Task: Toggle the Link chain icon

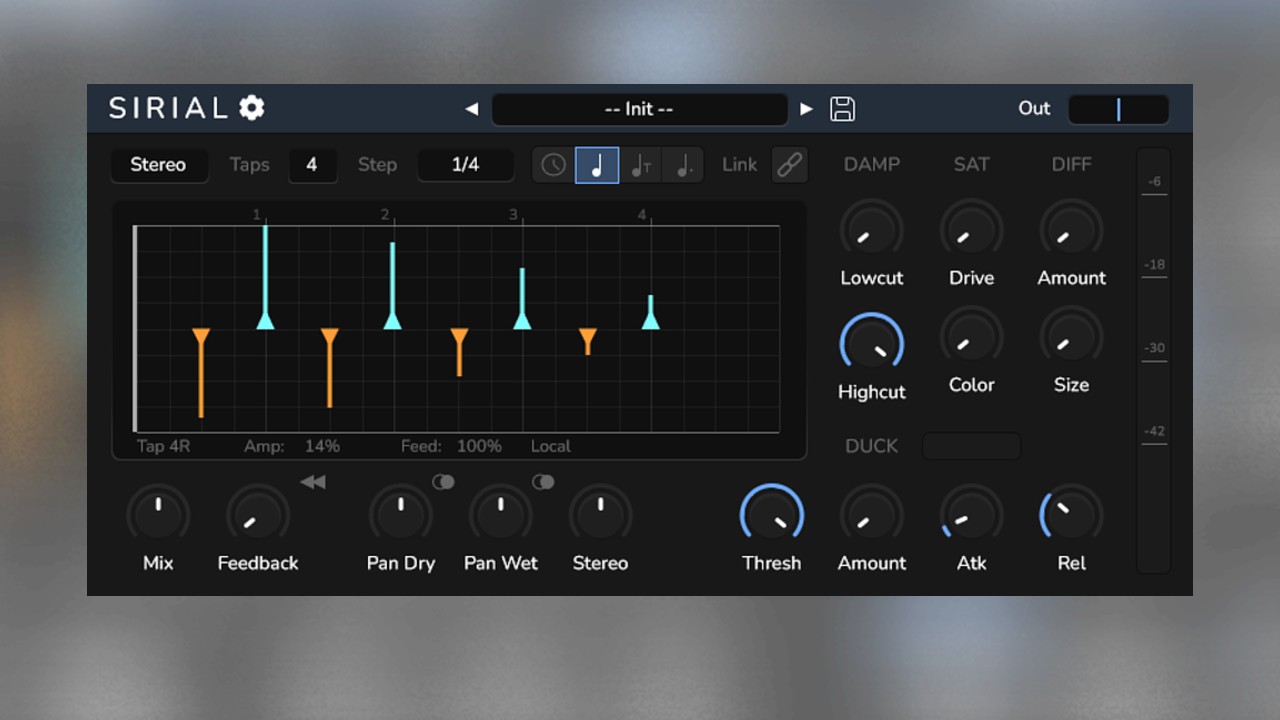Action: point(790,165)
